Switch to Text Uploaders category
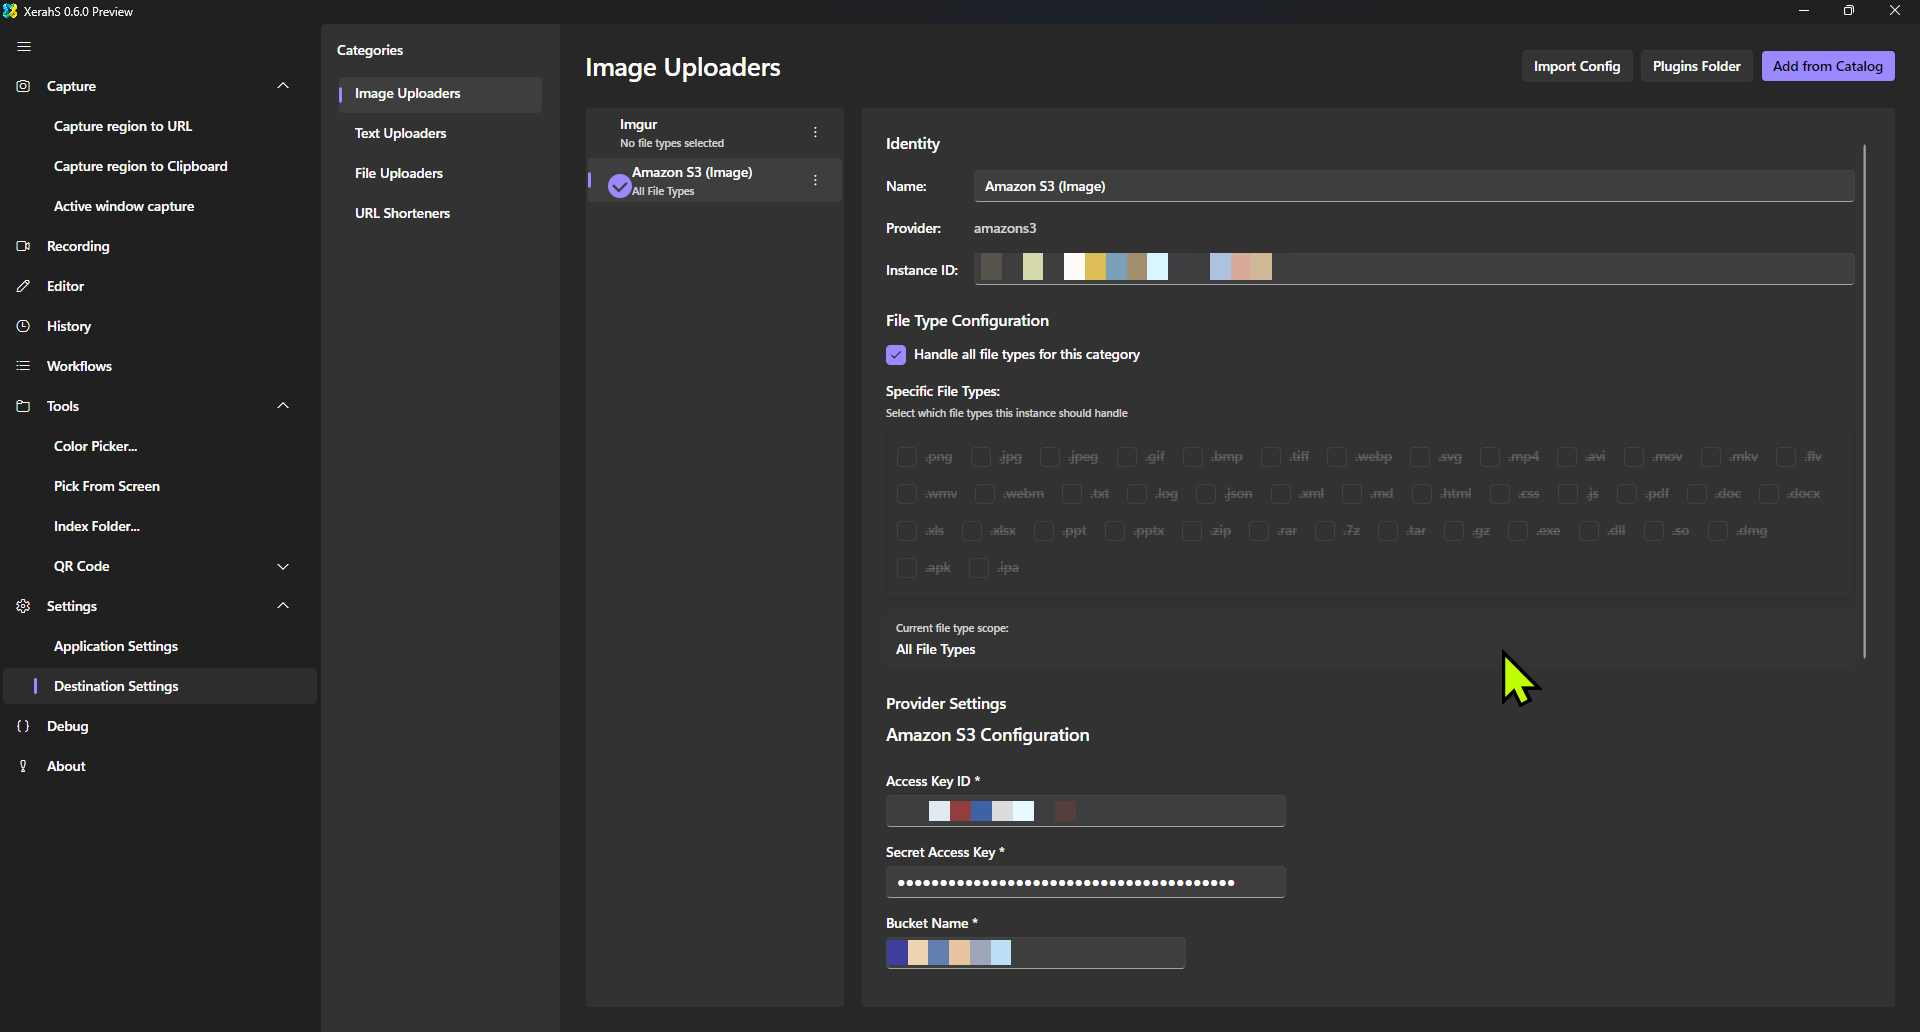 pyautogui.click(x=400, y=133)
